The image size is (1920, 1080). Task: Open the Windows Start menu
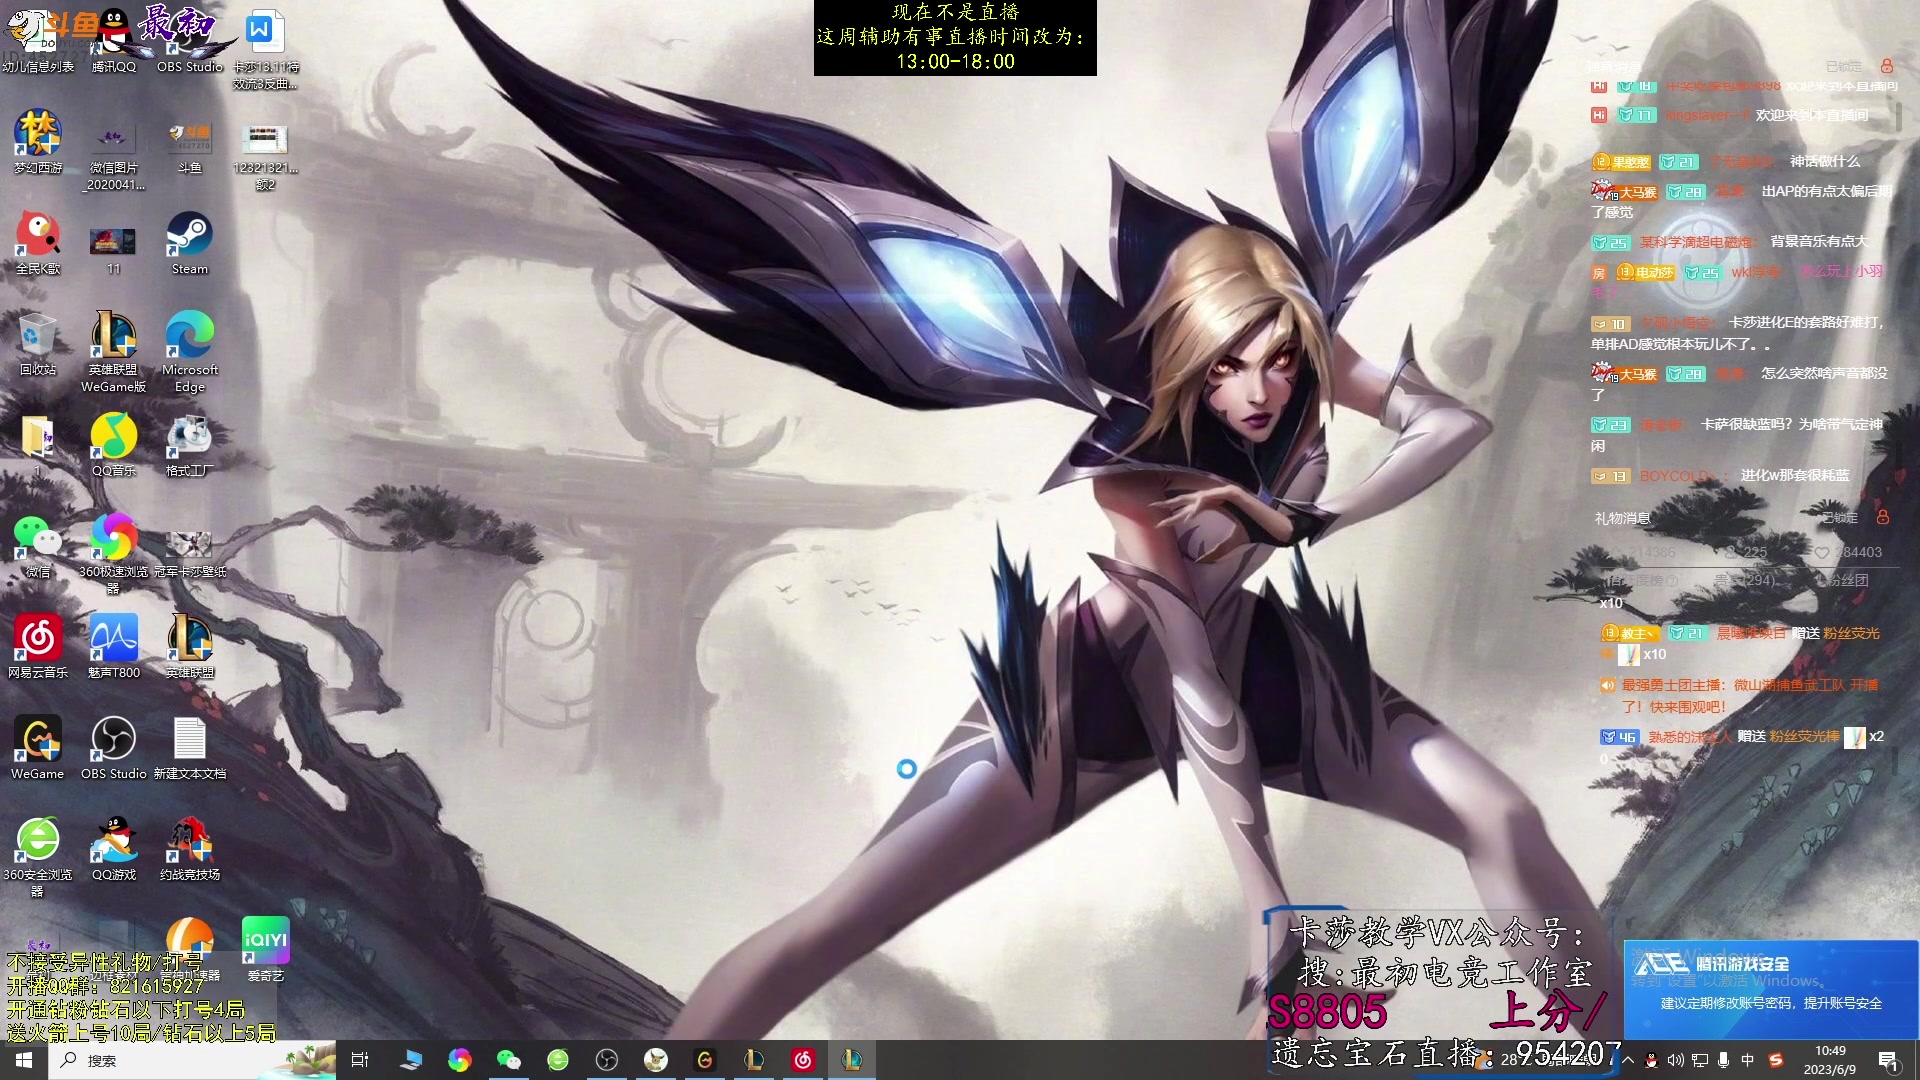(x=24, y=1060)
